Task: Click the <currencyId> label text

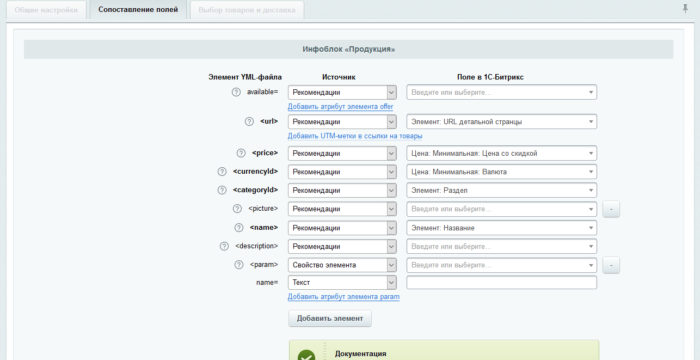Action: pyautogui.click(x=255, y=172)
